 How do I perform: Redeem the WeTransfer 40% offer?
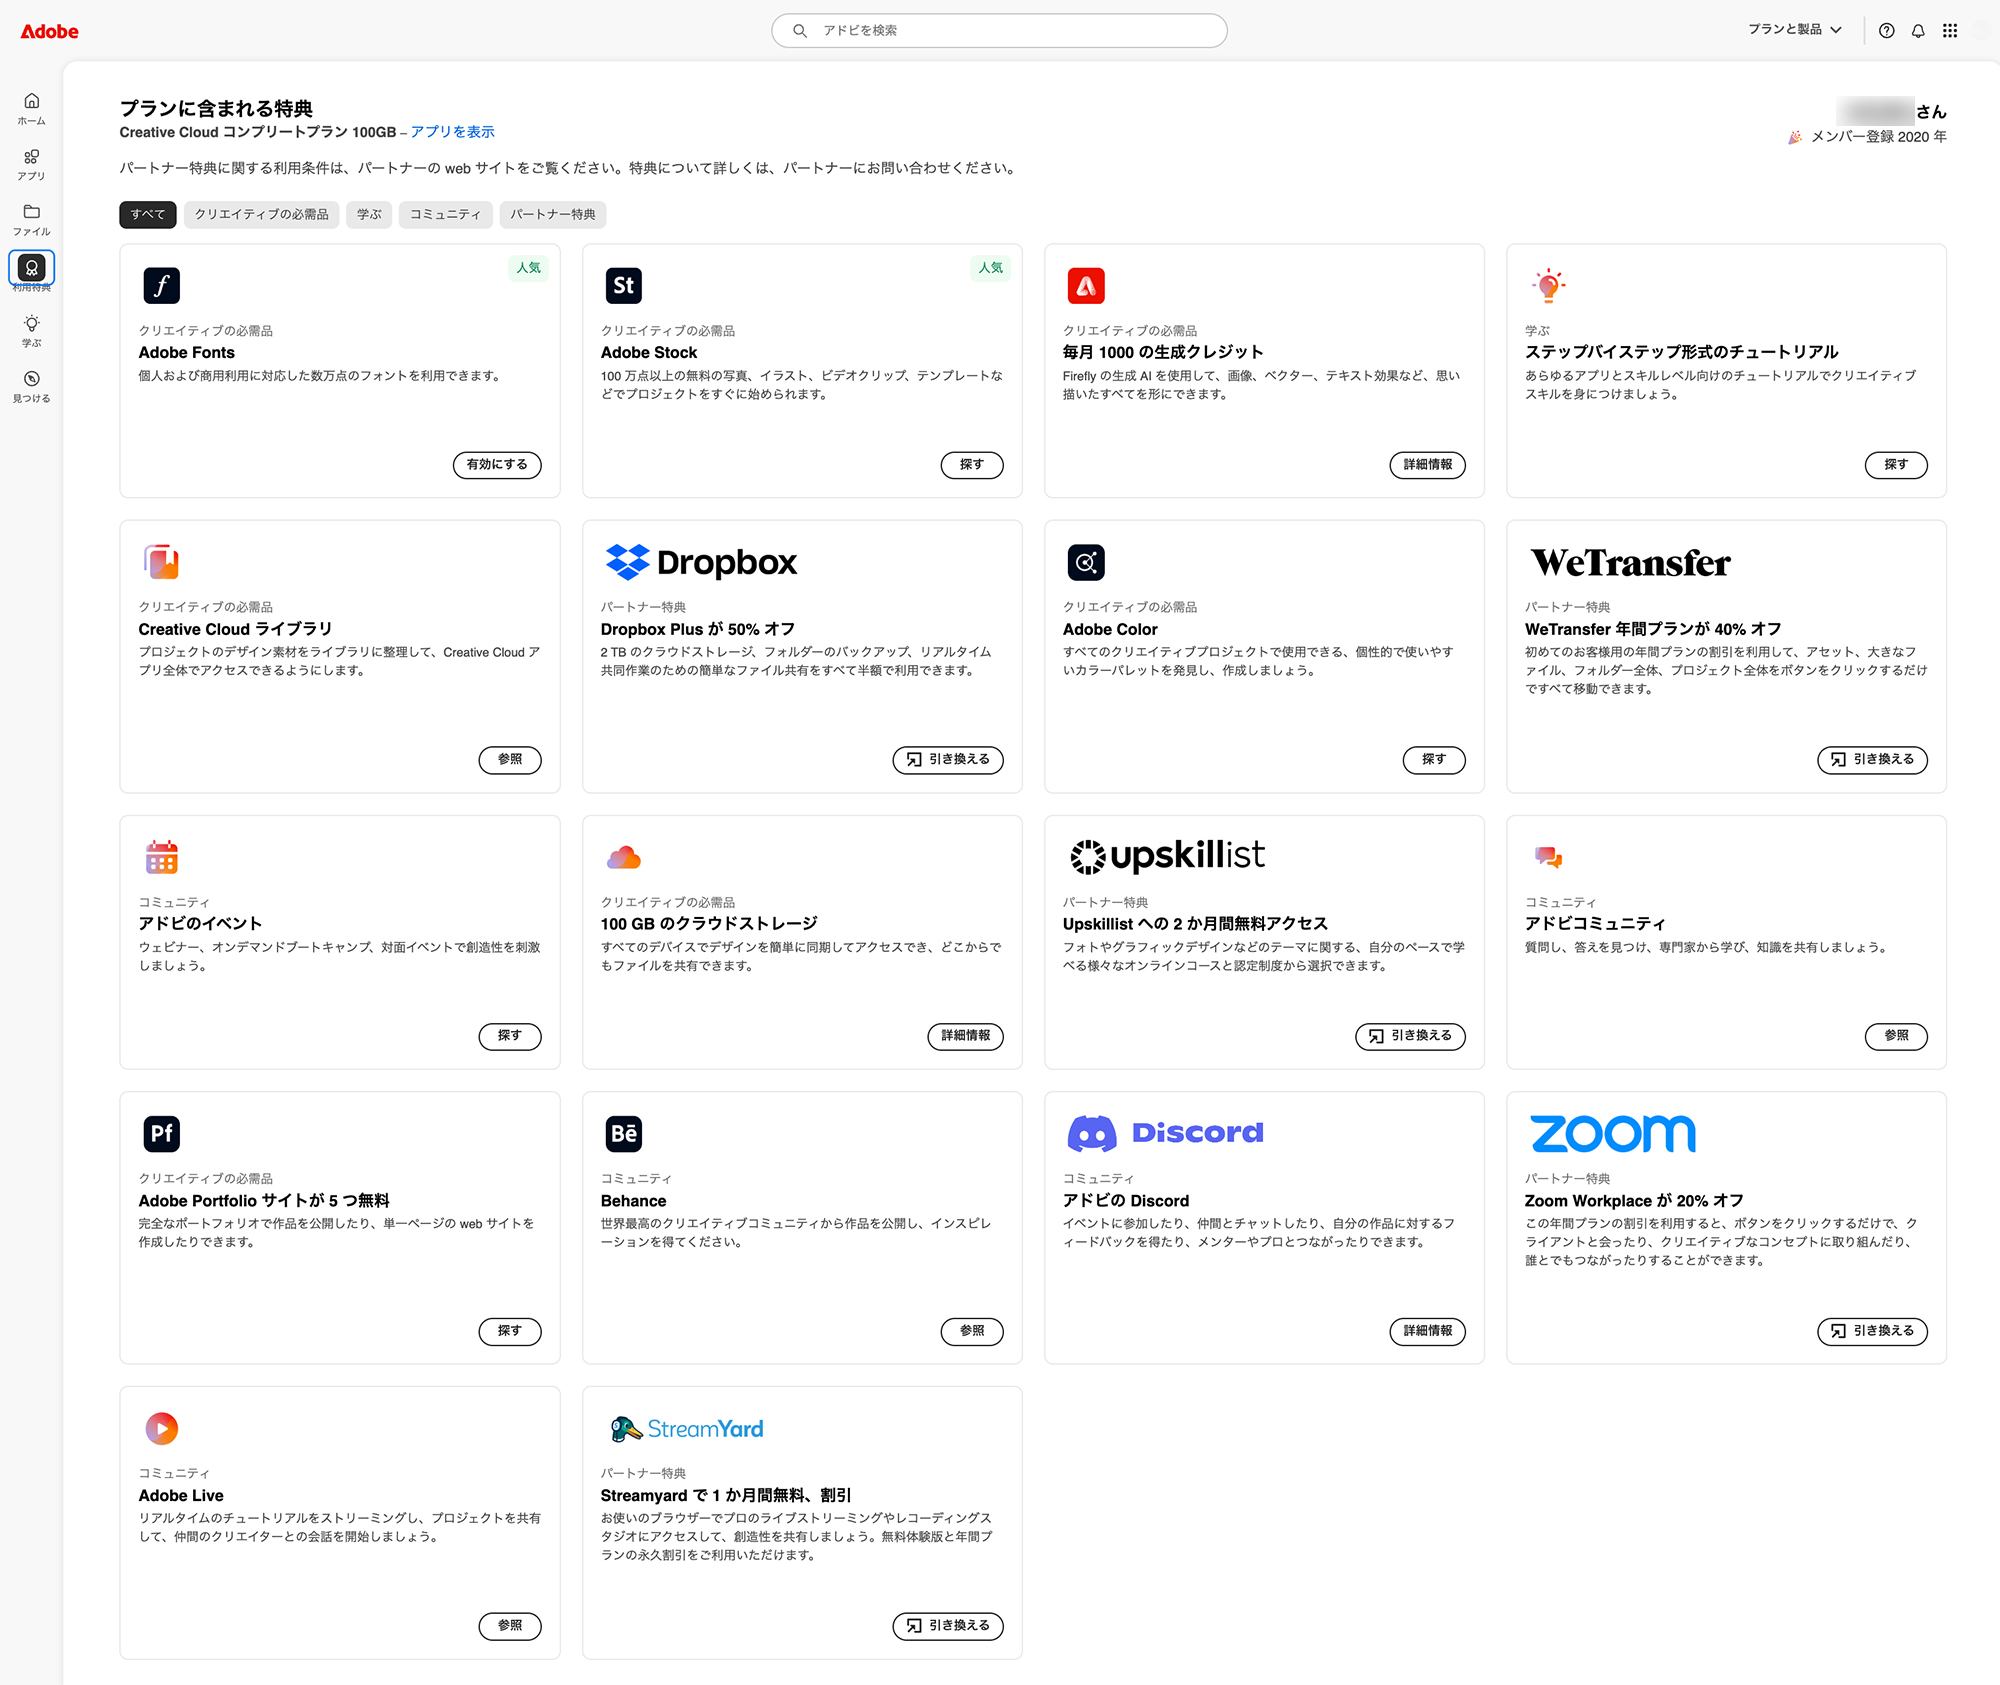(x=1872, y=760)
